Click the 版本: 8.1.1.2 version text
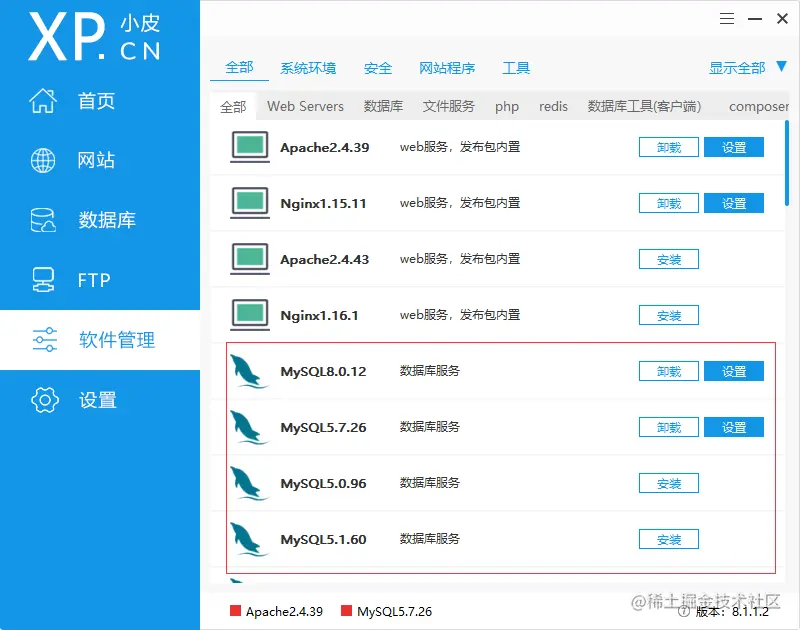The height and width of the screenshot is (630, 800). (x=732, y=612)
